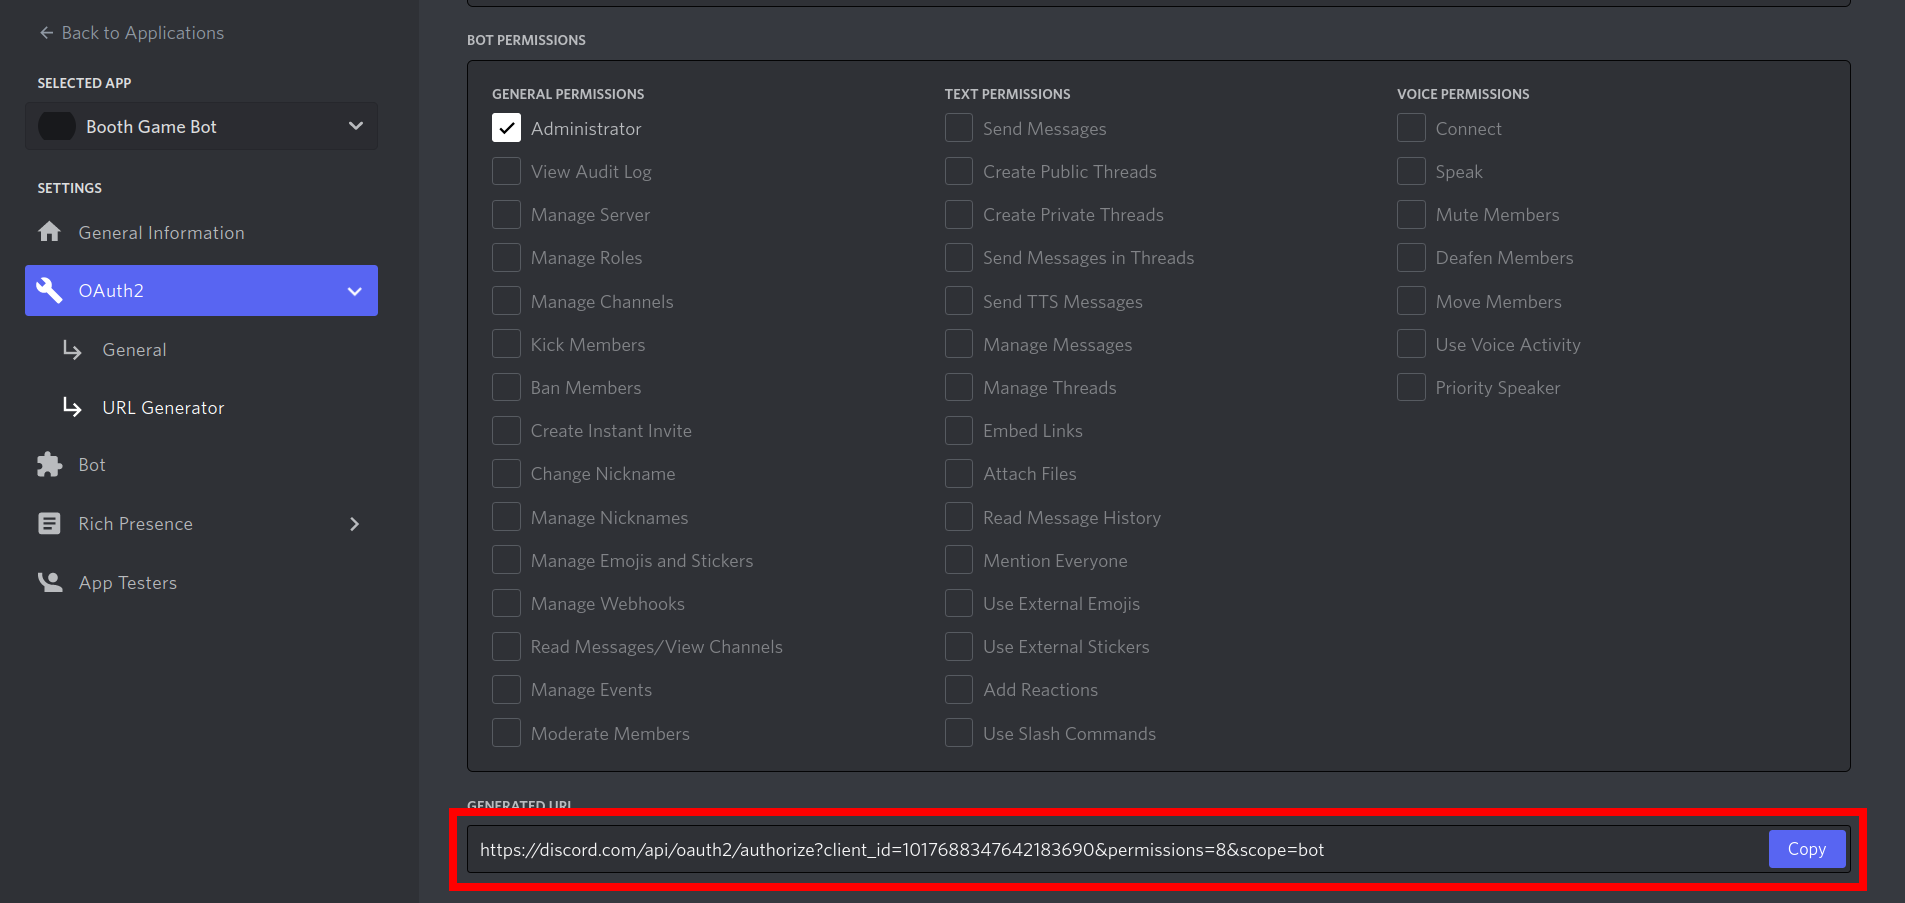This screenshot has height=903, width=1905.
Task: Enable the Kick Members checkbox
Action: 507,344
